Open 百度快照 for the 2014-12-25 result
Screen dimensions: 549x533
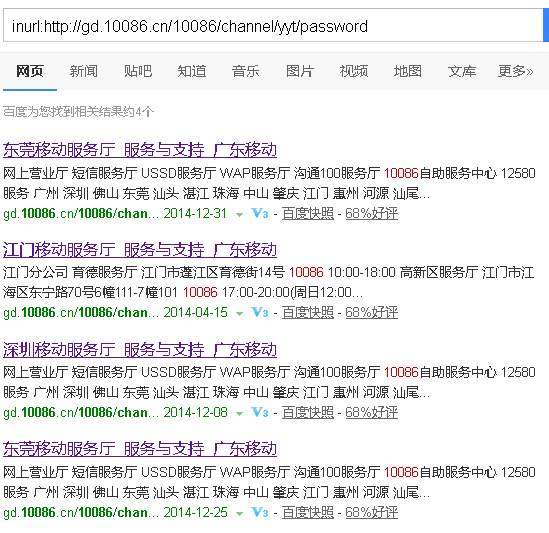pyautogui.click(x=308, y=513)
